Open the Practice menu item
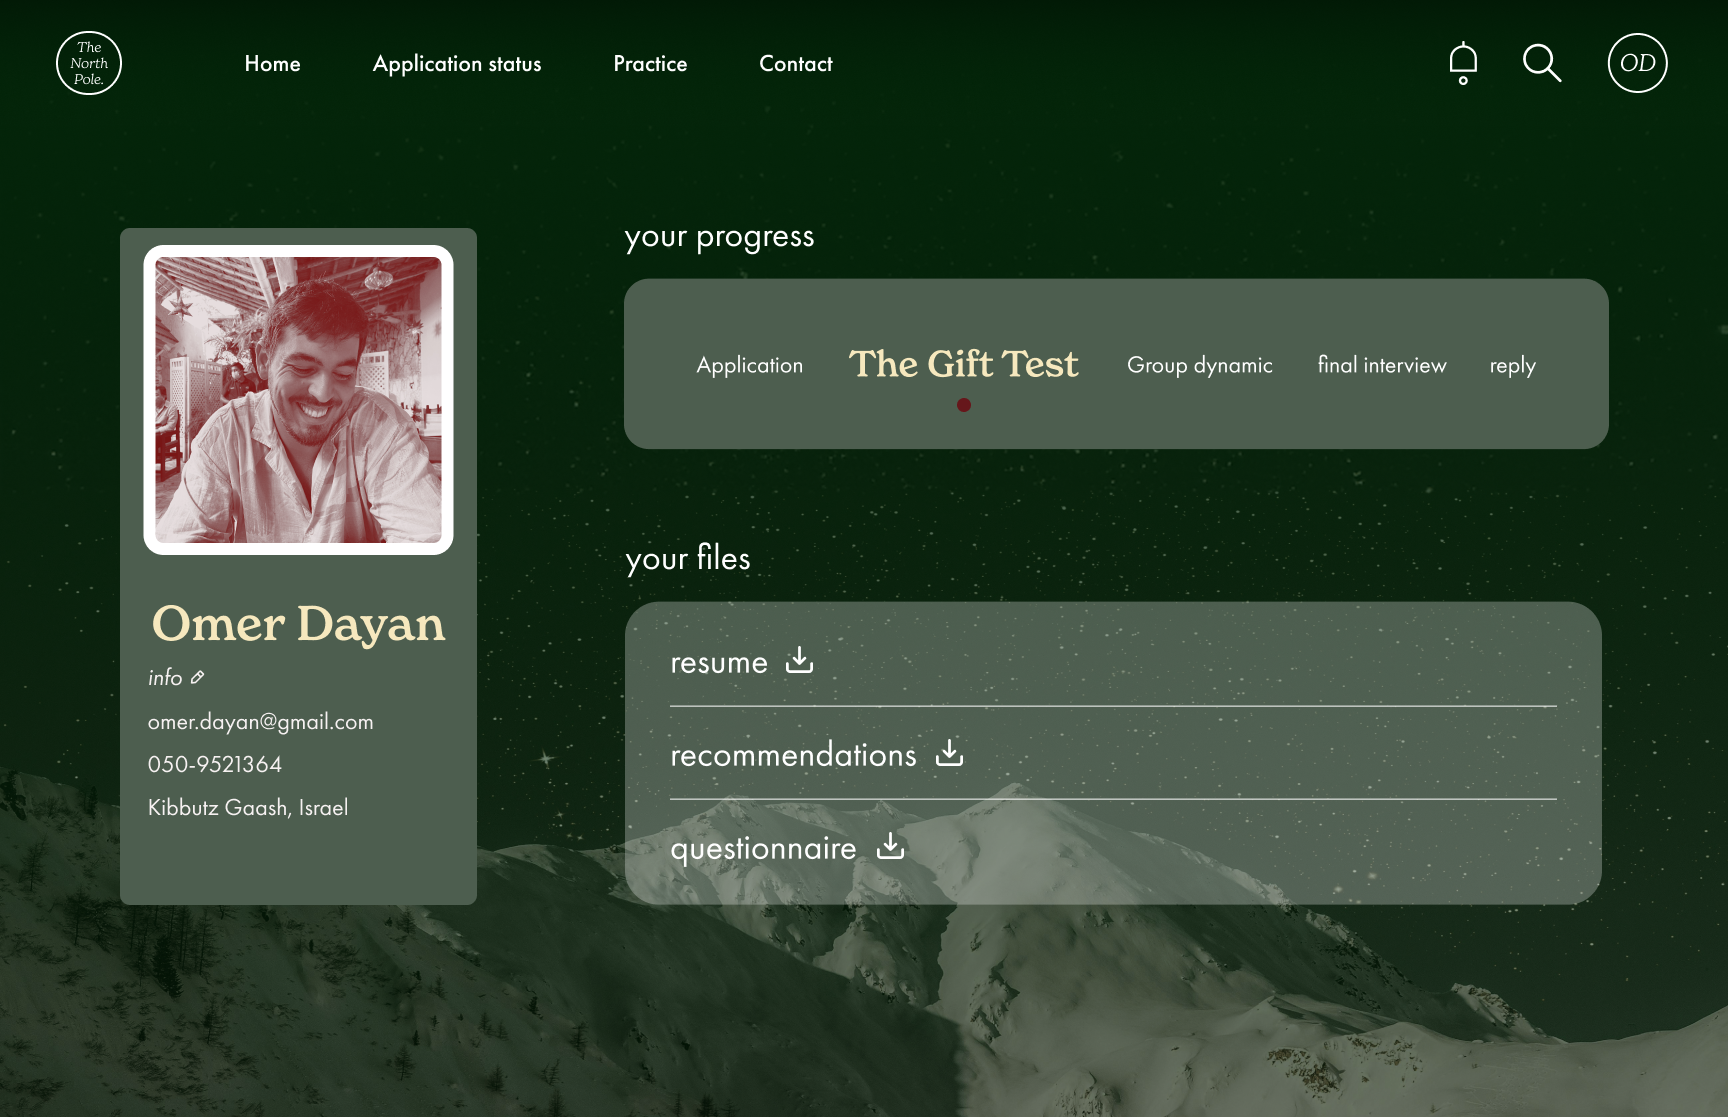 (x=650, y=64)
